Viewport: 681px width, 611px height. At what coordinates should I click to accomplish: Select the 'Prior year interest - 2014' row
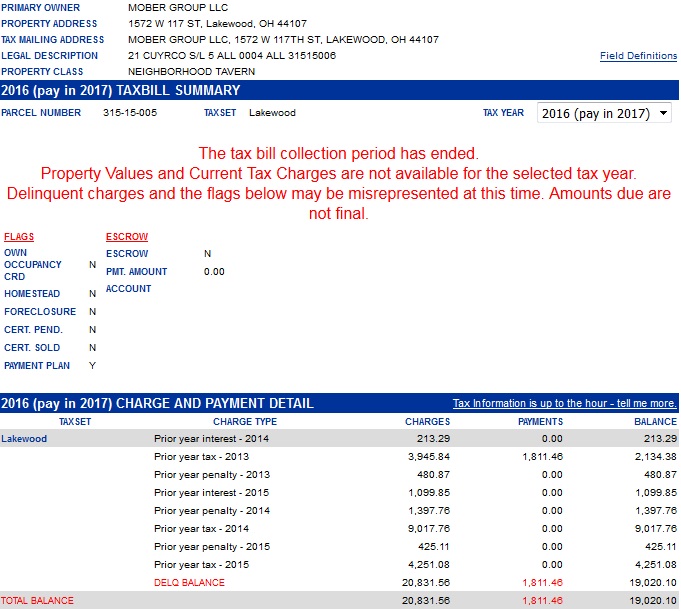click(x=211, y=439)
